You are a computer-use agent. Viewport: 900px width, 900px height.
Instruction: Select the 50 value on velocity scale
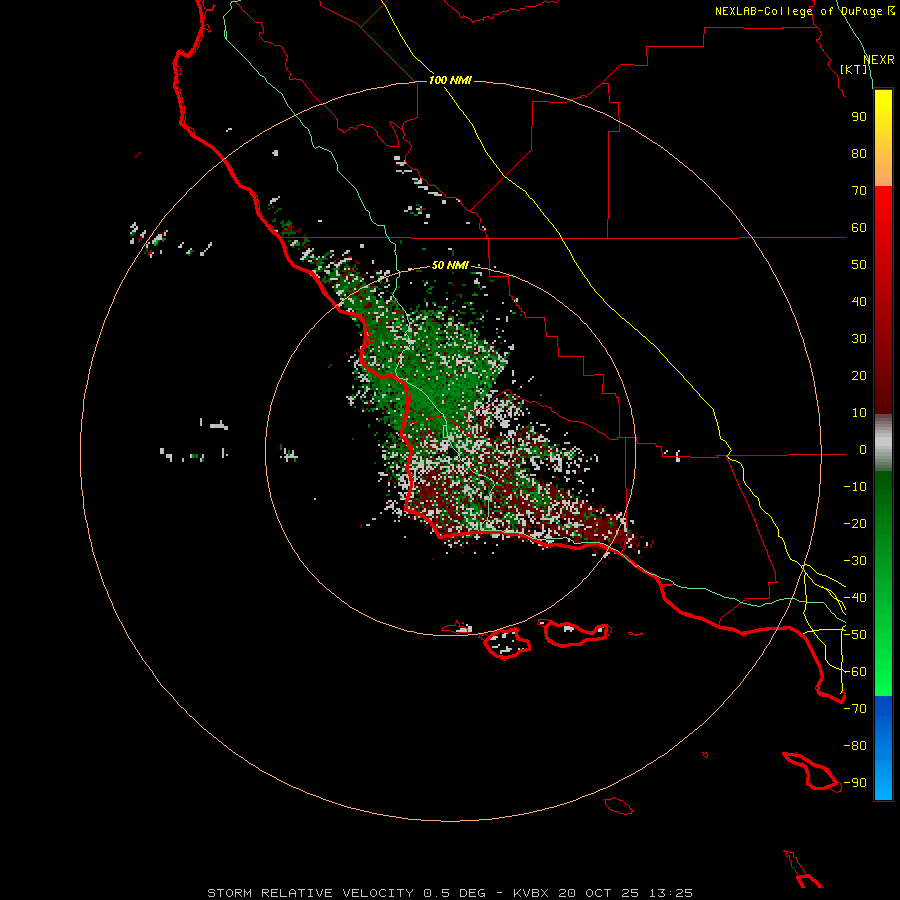click(859, 265)
